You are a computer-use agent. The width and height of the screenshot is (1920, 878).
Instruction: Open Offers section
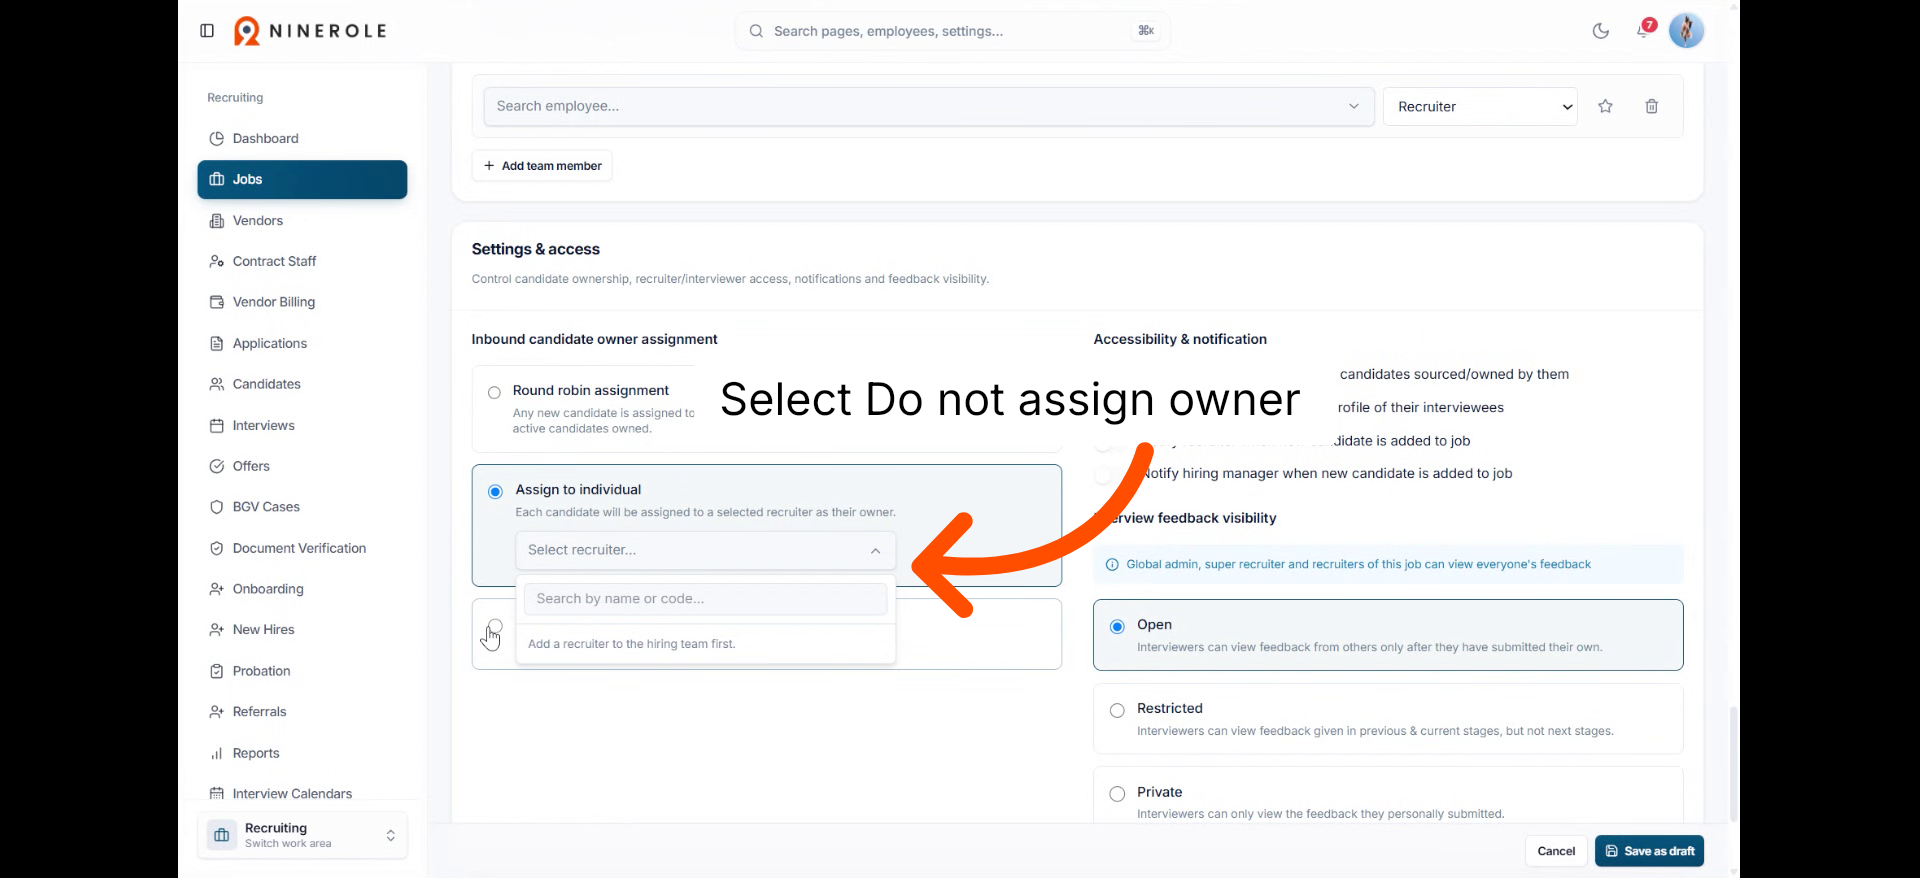click(x=302, y=466)
